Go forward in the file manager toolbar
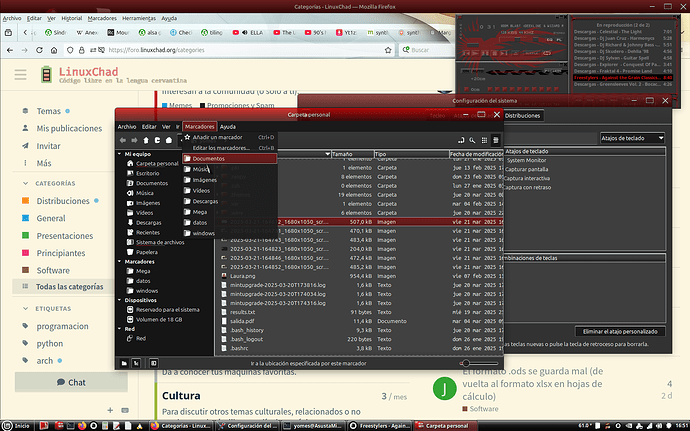 tap(134, 140)
